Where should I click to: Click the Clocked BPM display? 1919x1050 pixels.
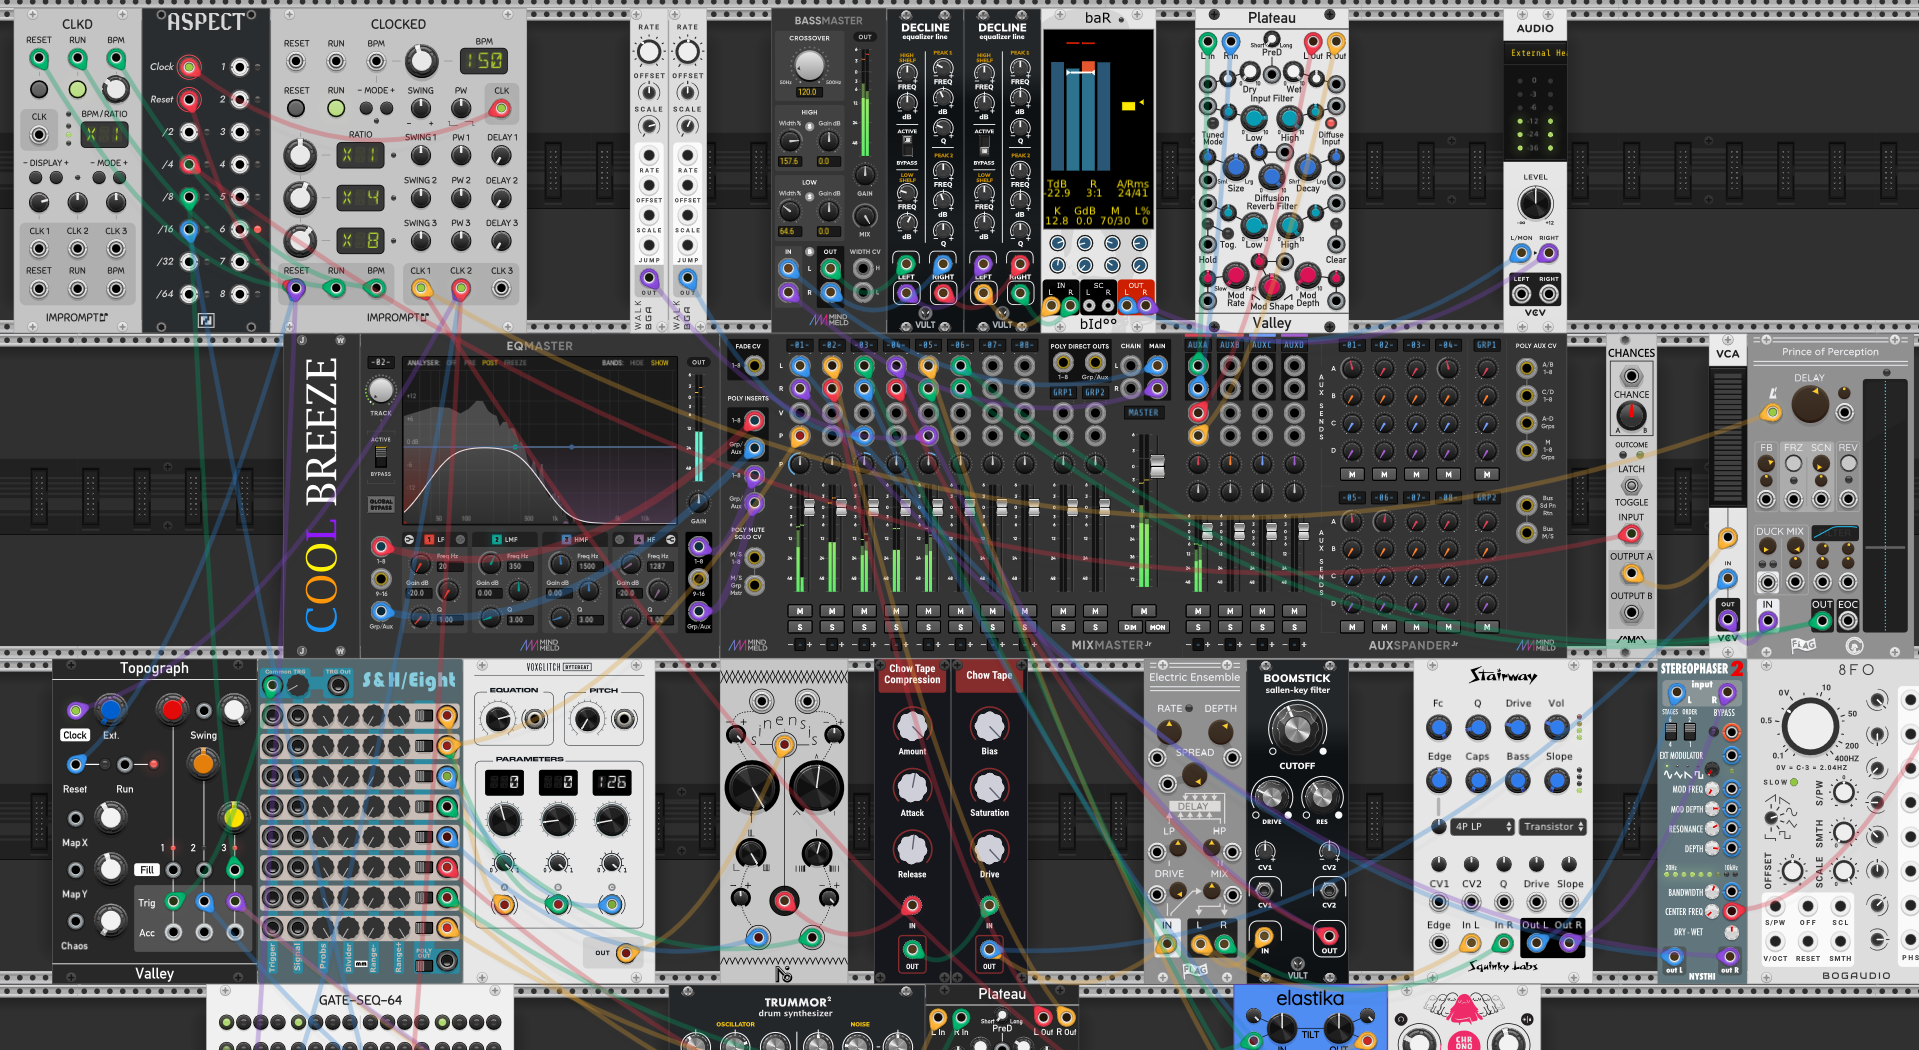point(483,61)
